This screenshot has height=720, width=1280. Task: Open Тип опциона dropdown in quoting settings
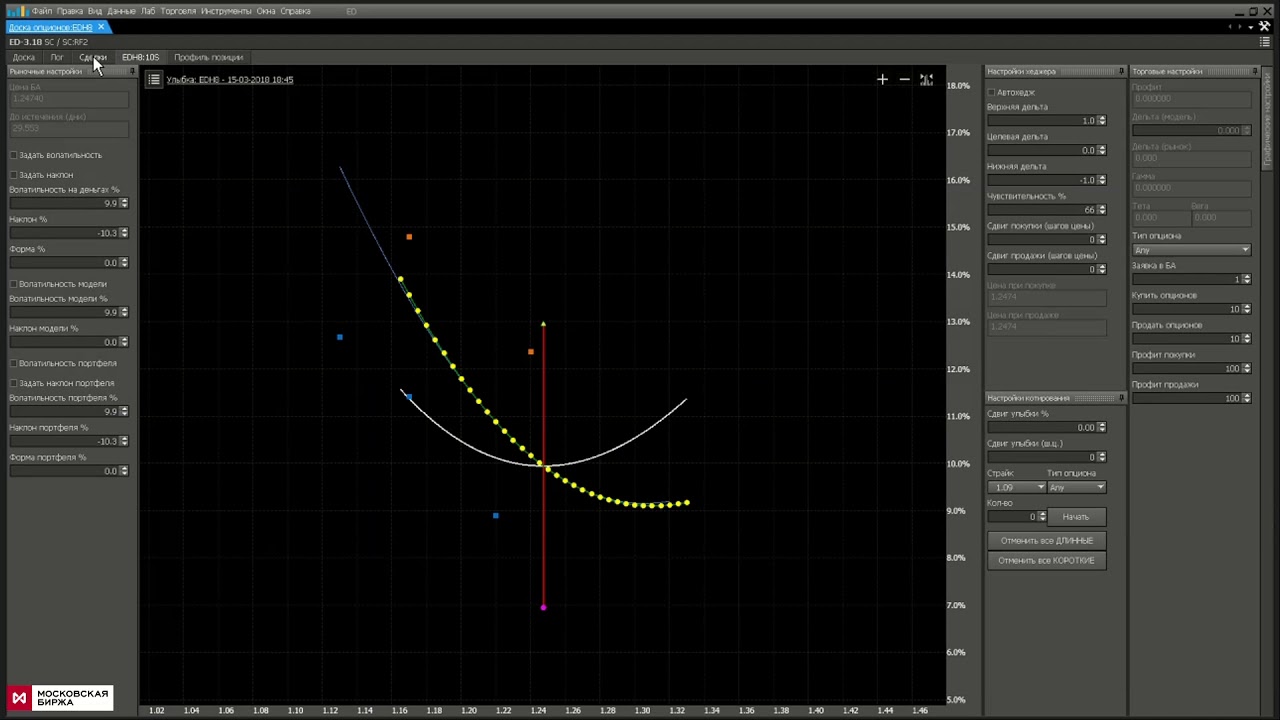(x=1077, y=487)
